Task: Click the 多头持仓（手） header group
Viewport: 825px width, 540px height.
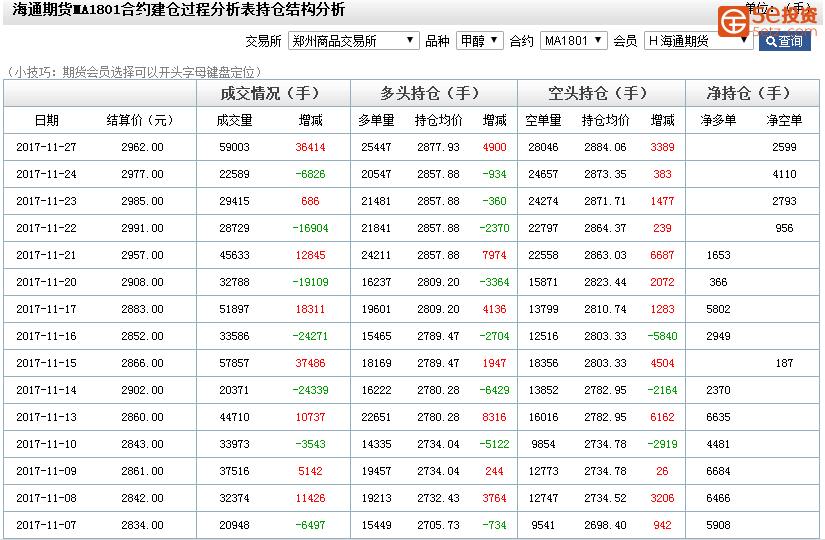Action: [x=434, y=94]
